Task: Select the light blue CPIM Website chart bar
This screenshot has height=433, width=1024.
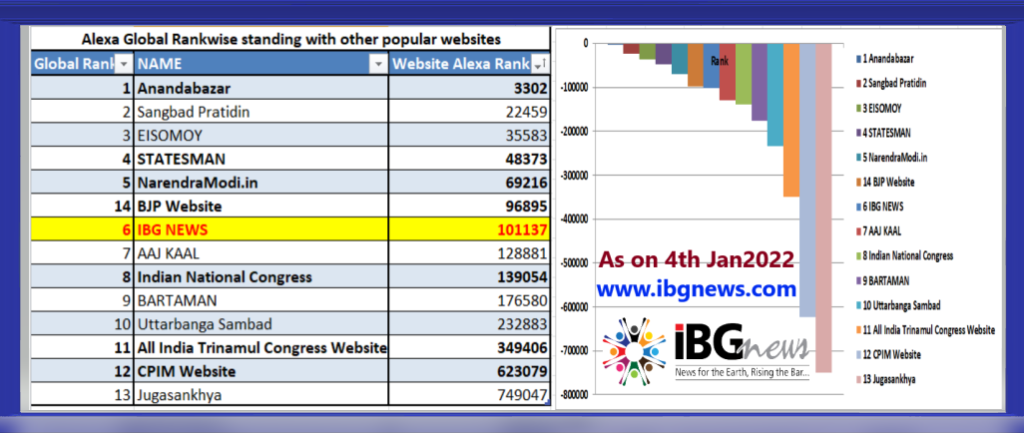Action: [807, 180]
